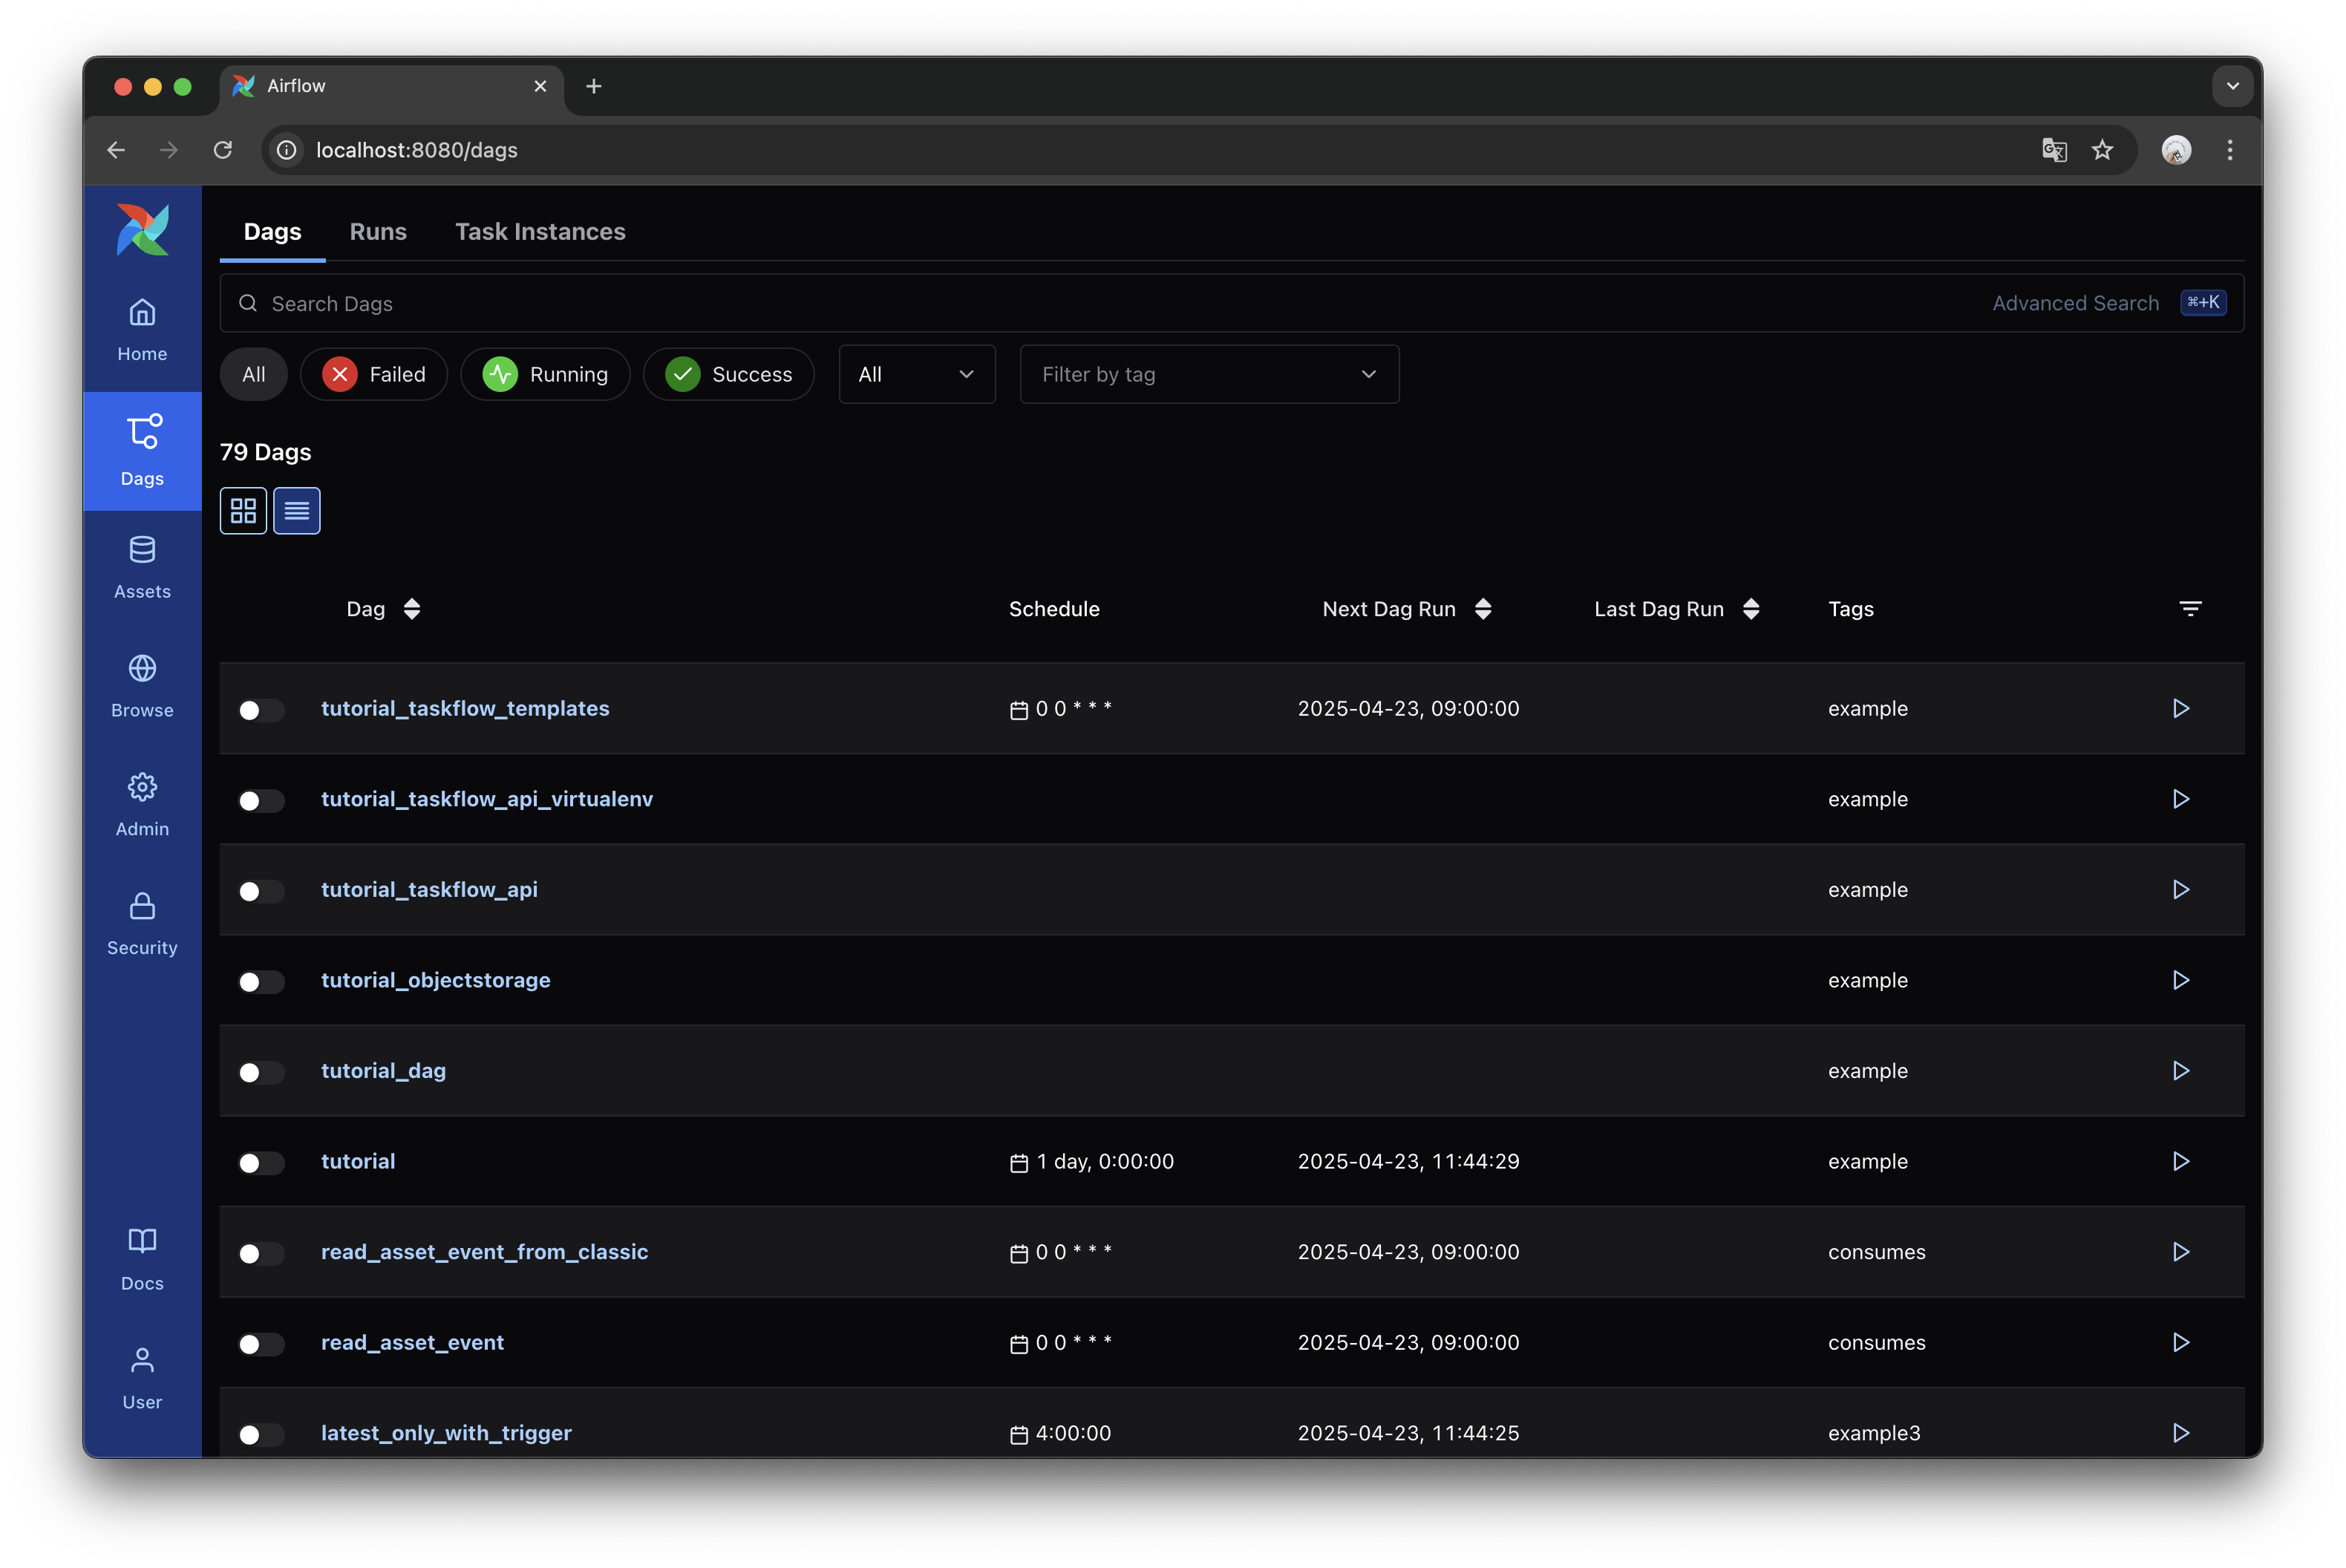Image resolution: width=2346 pixels, height=1568 pixels.
Task: Unpause the latest_only_with_trigger dag
Action: [x=261, y=1435]
